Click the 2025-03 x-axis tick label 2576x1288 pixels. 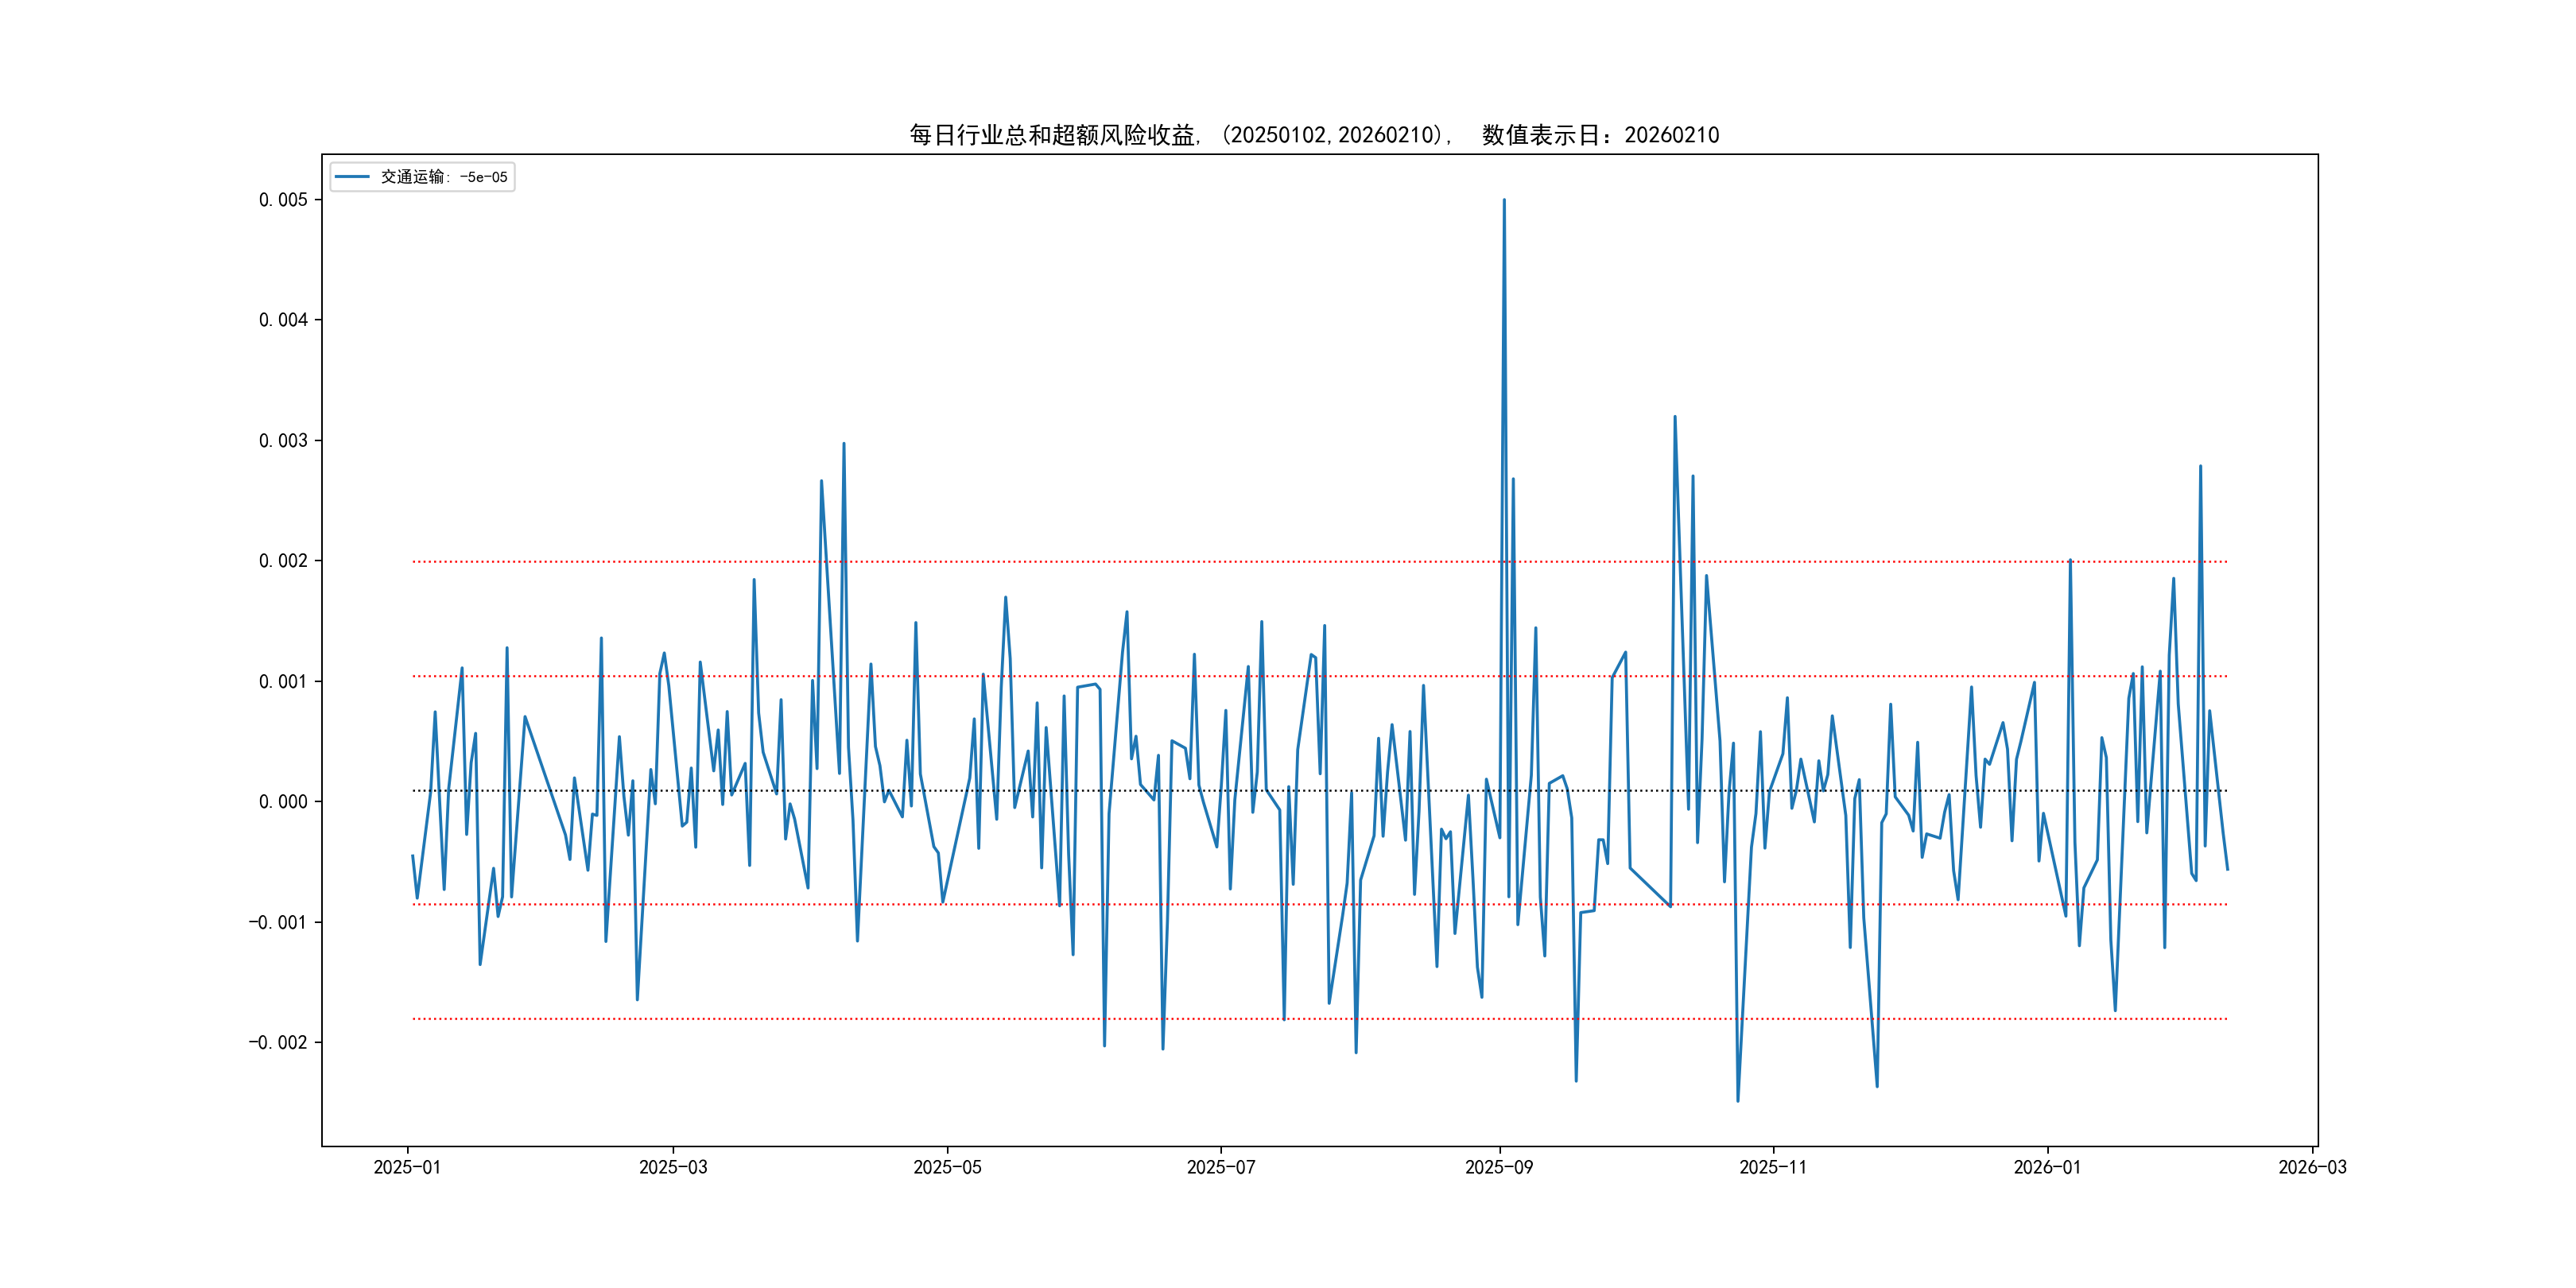(x=673, y=1167)
